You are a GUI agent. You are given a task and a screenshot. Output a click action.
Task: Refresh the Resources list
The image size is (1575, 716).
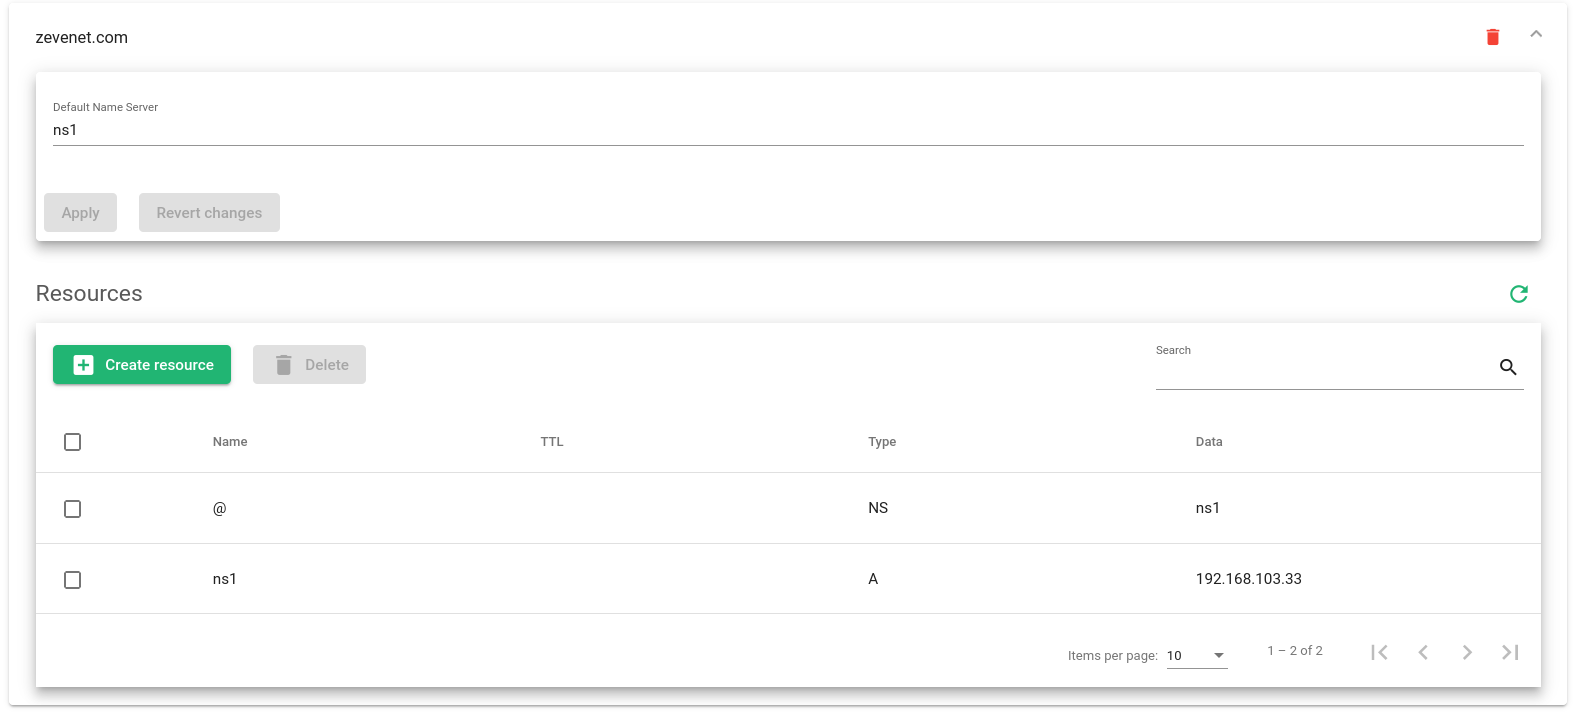pos(1519,293)
